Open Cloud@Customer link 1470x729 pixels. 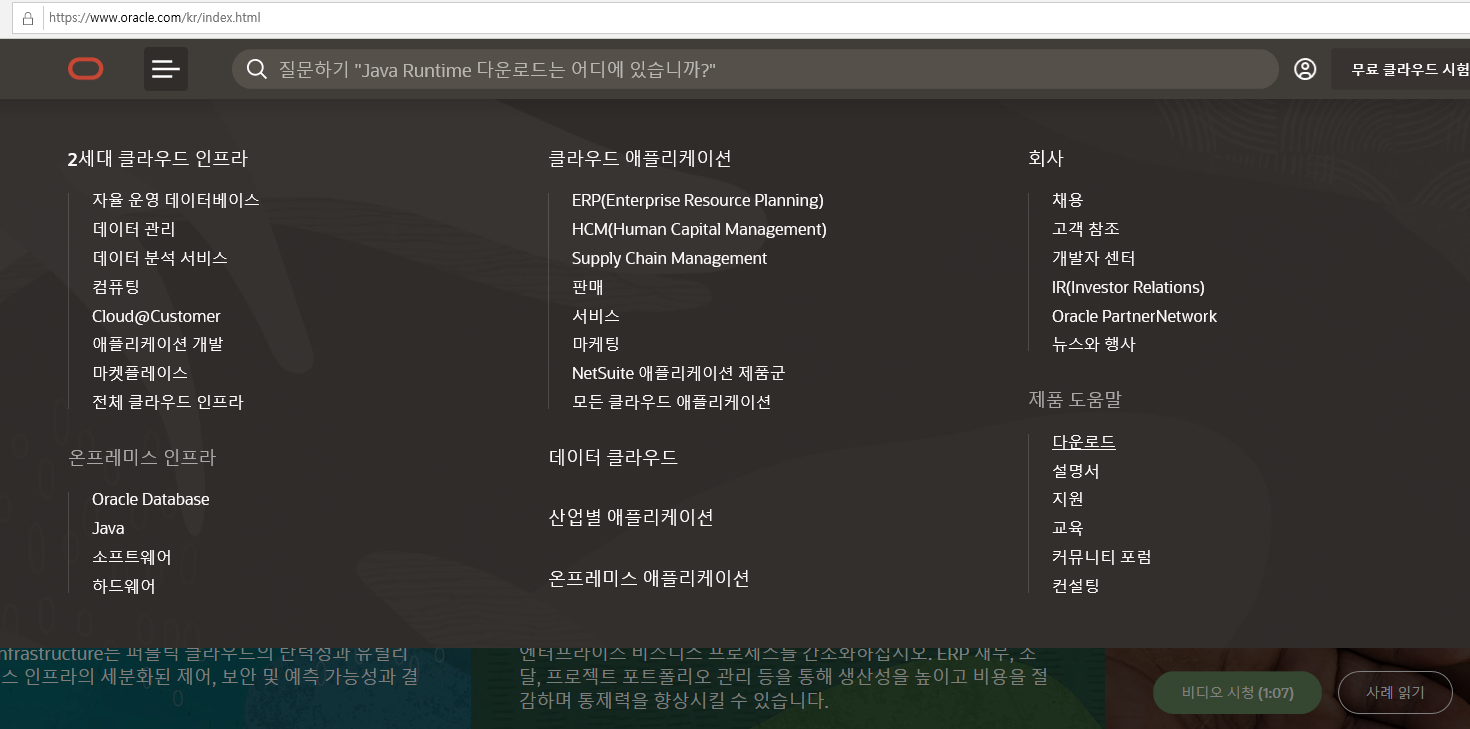click(x=156, y=316)
